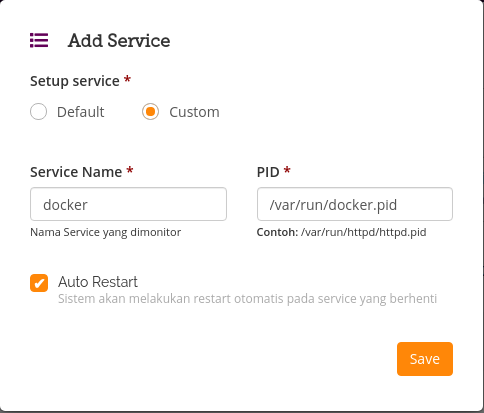
Task: Click the Custom radio label text
Action: pos(194,112)
